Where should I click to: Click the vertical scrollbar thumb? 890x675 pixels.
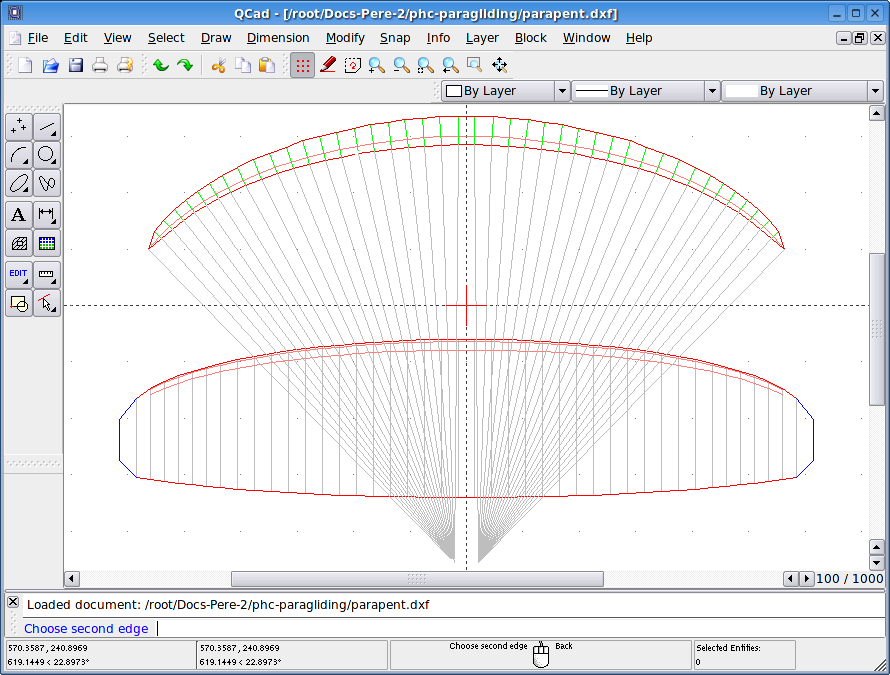click(876, 329)
